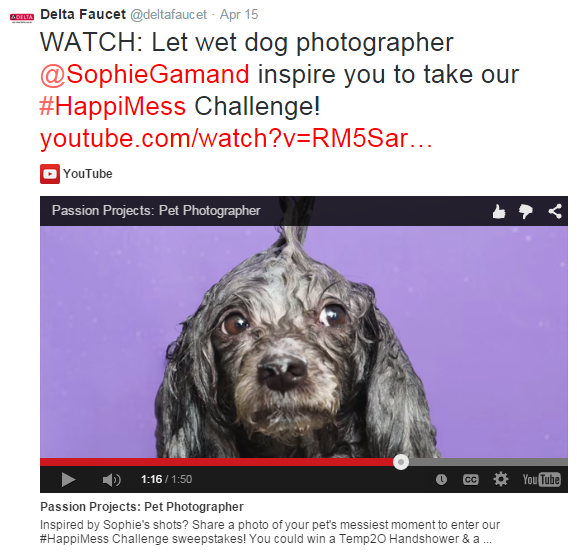Open the Apr 15 tweet timestamp

coord(239,15)
